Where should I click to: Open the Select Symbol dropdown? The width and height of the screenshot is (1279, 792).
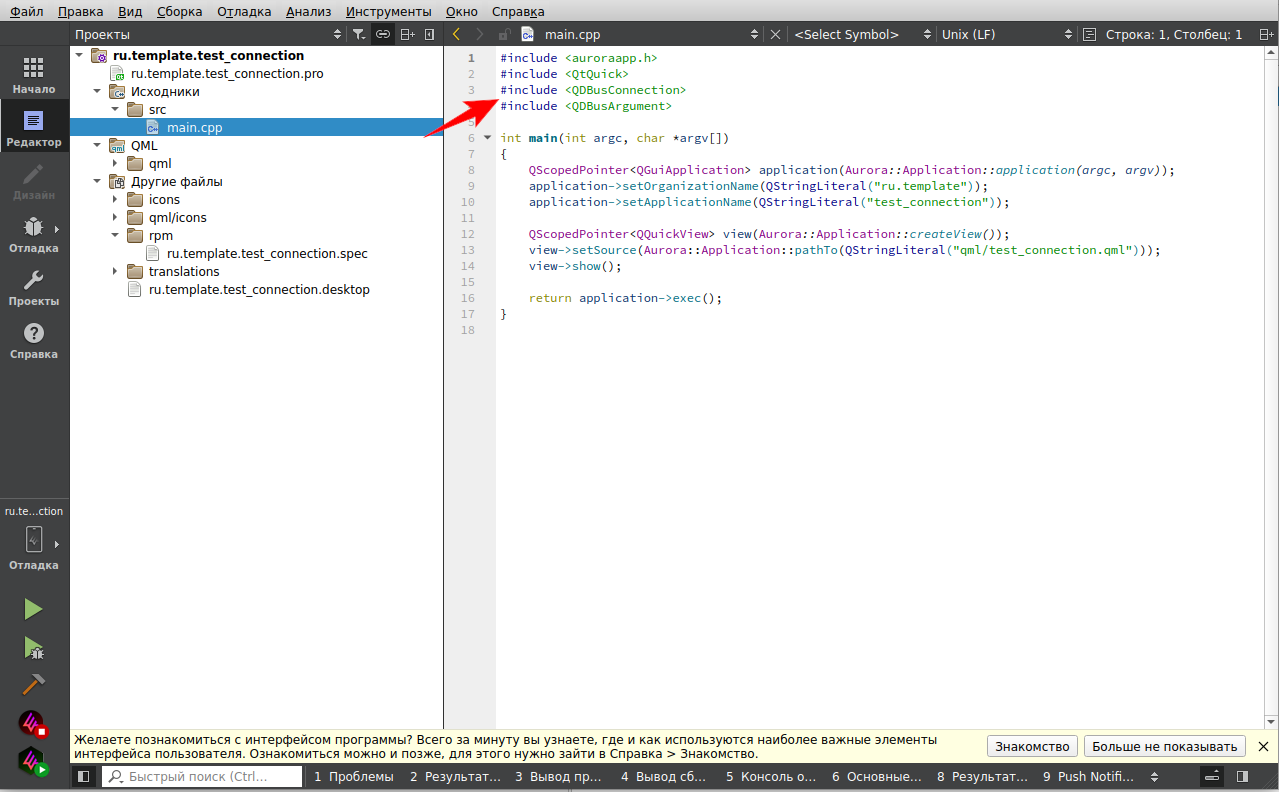(862, 34)
